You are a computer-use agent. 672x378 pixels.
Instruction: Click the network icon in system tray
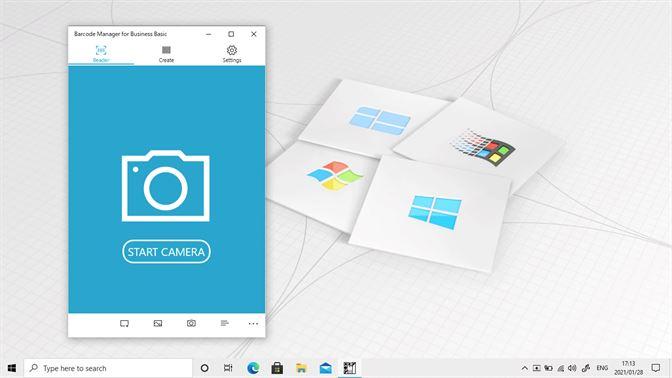click(x=561, y=368)
